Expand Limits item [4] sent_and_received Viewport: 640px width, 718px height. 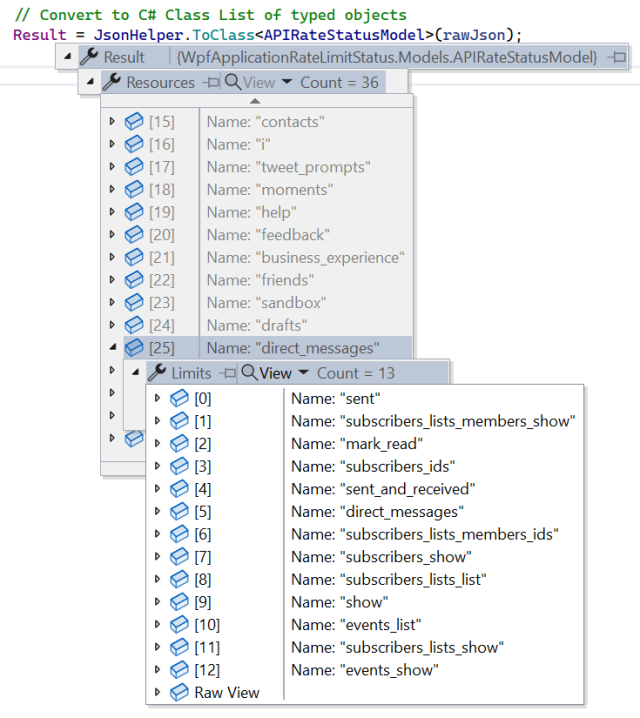point(157,489)
